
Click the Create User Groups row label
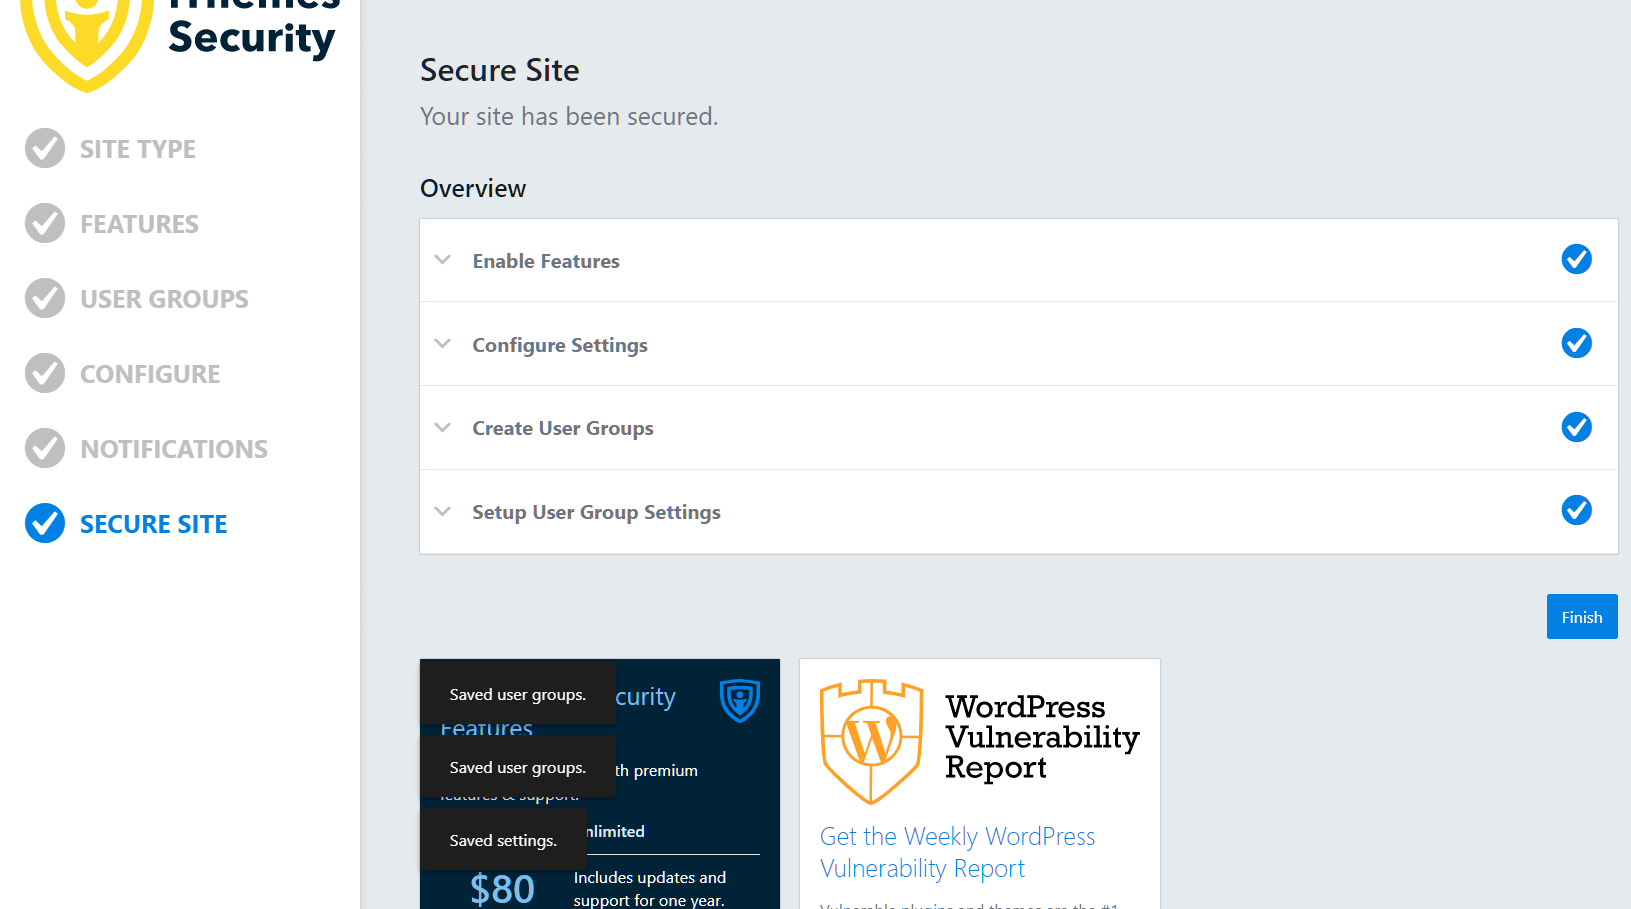click(x=563, y=428)
